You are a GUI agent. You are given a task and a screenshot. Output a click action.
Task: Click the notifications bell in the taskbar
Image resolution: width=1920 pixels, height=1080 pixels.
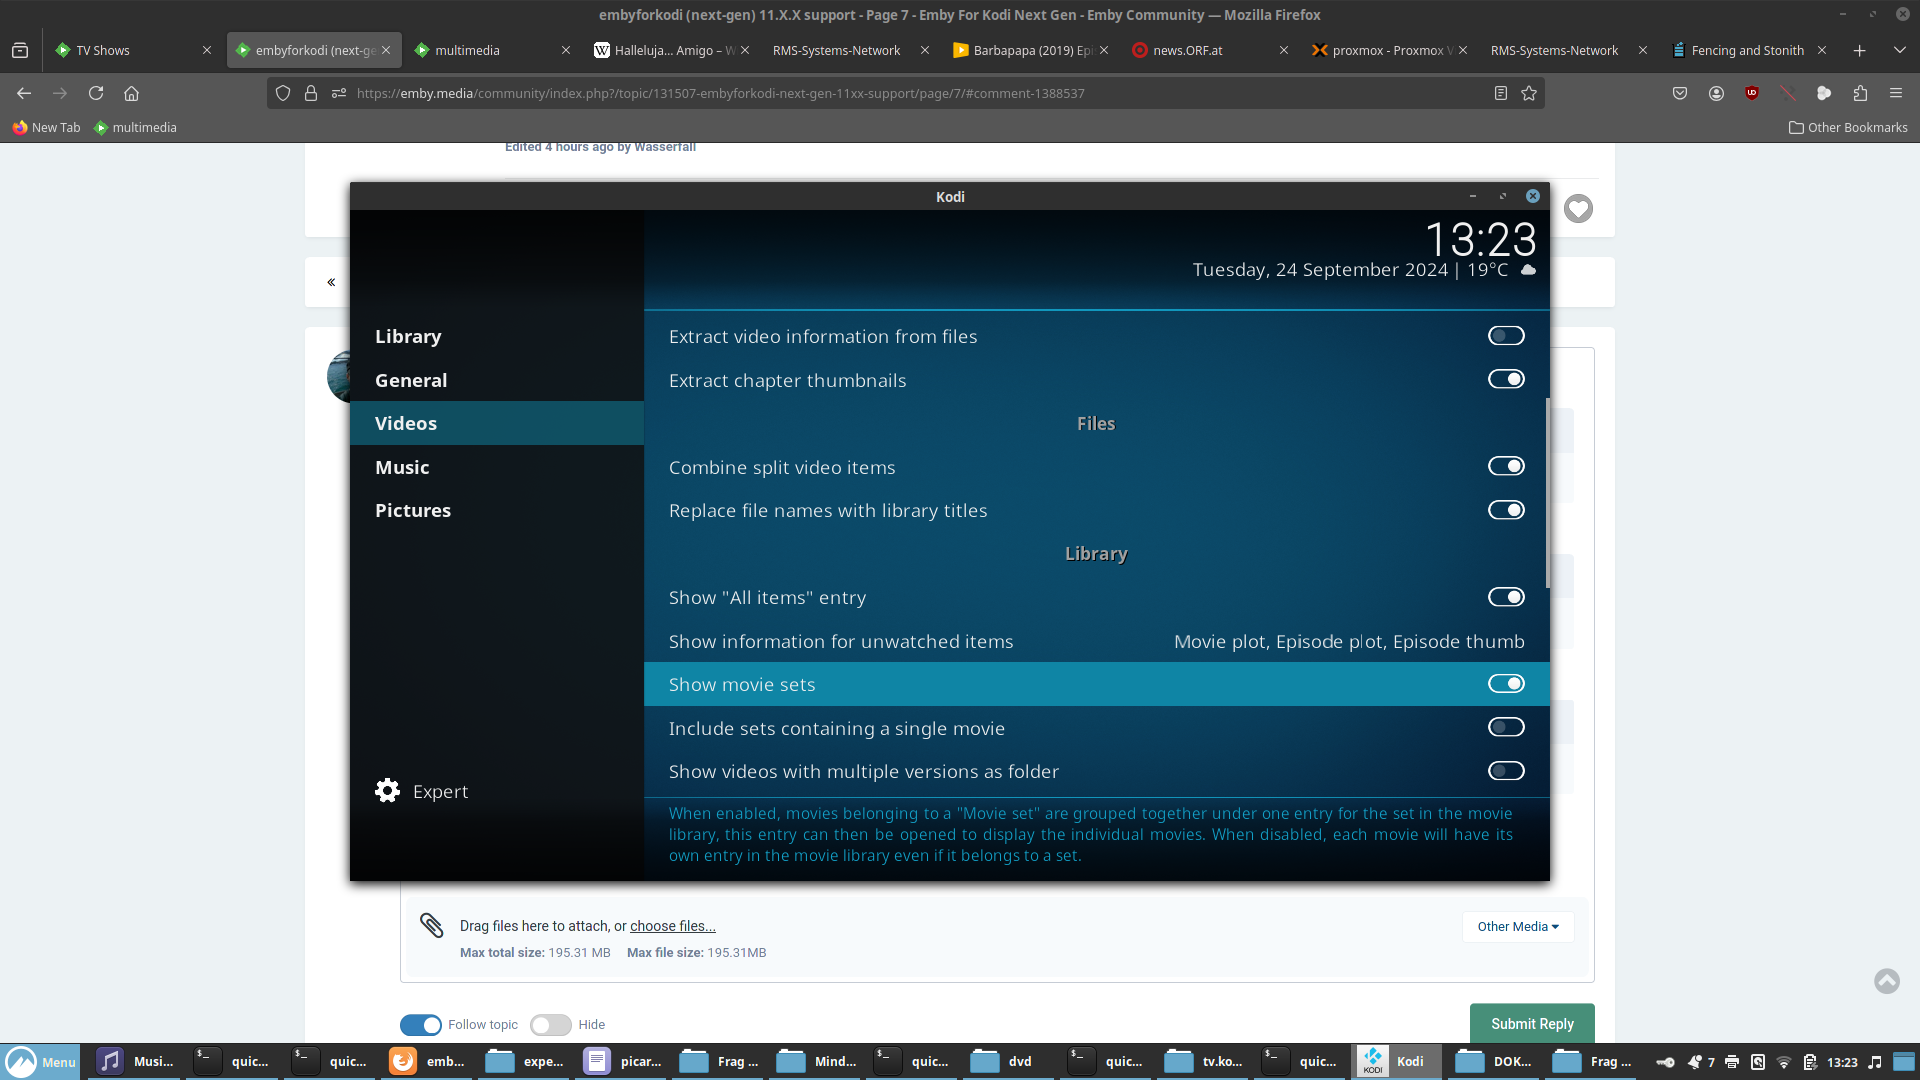1694,1062
